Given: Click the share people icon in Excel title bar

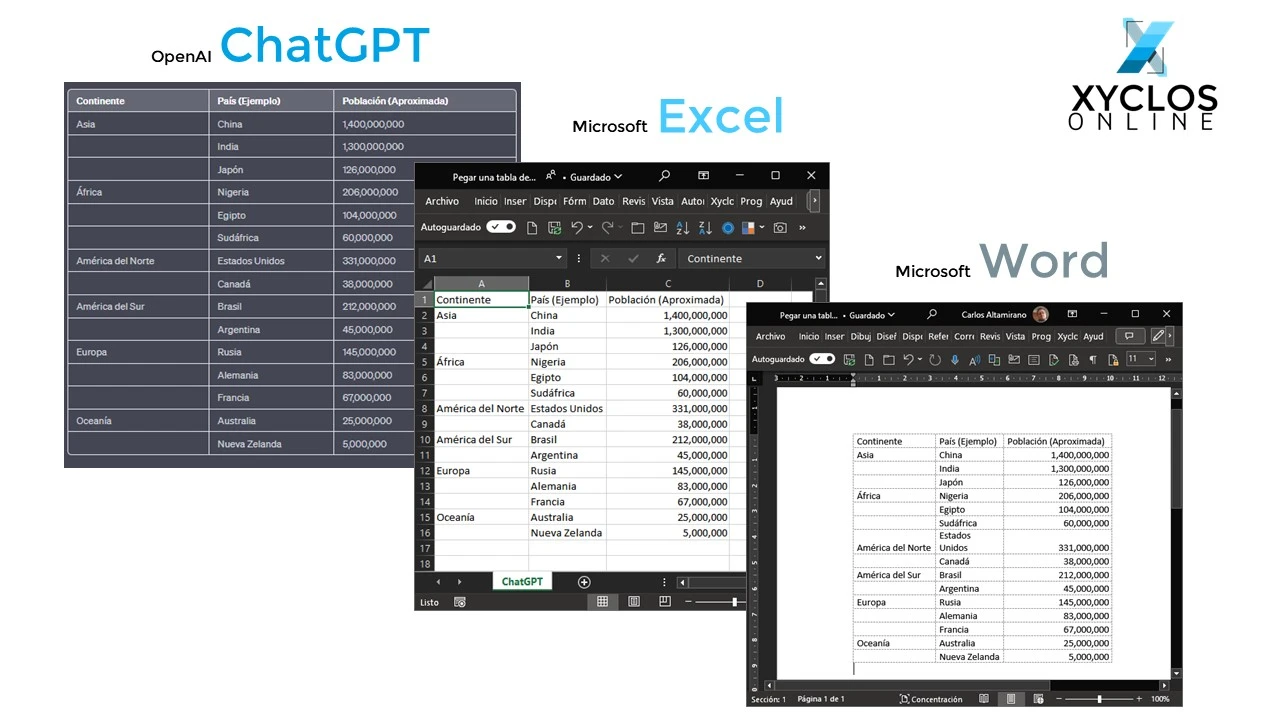Looking at the screenshot, I should pos(551,176).
